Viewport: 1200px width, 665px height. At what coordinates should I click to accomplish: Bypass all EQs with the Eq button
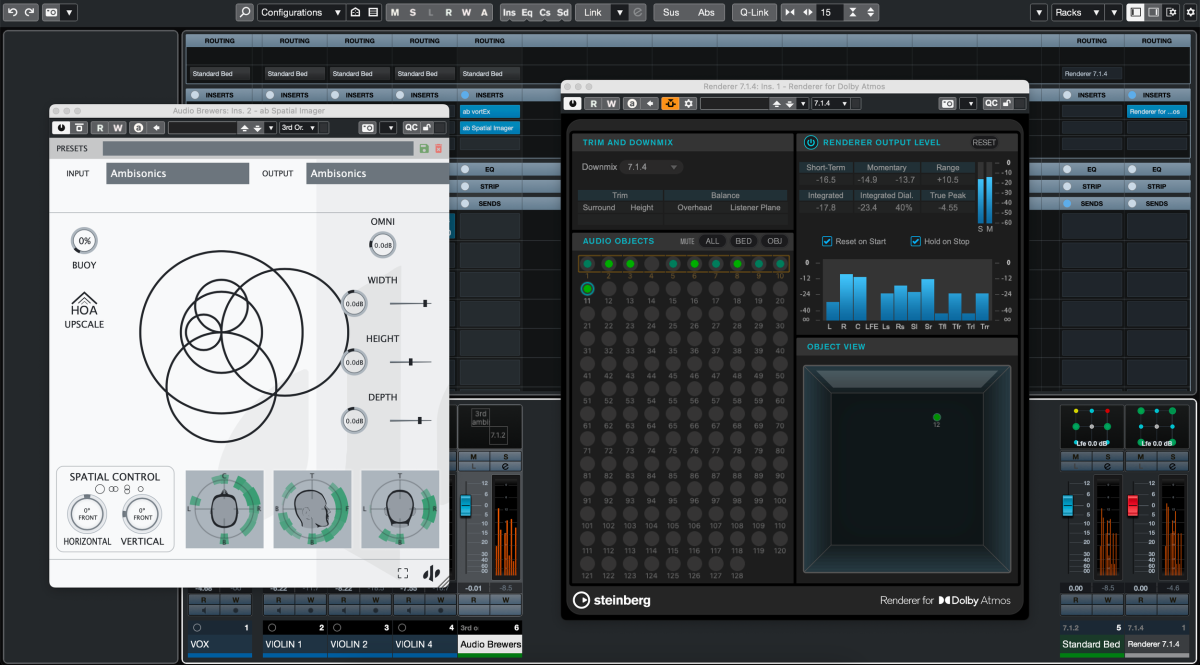coord(528,13)
